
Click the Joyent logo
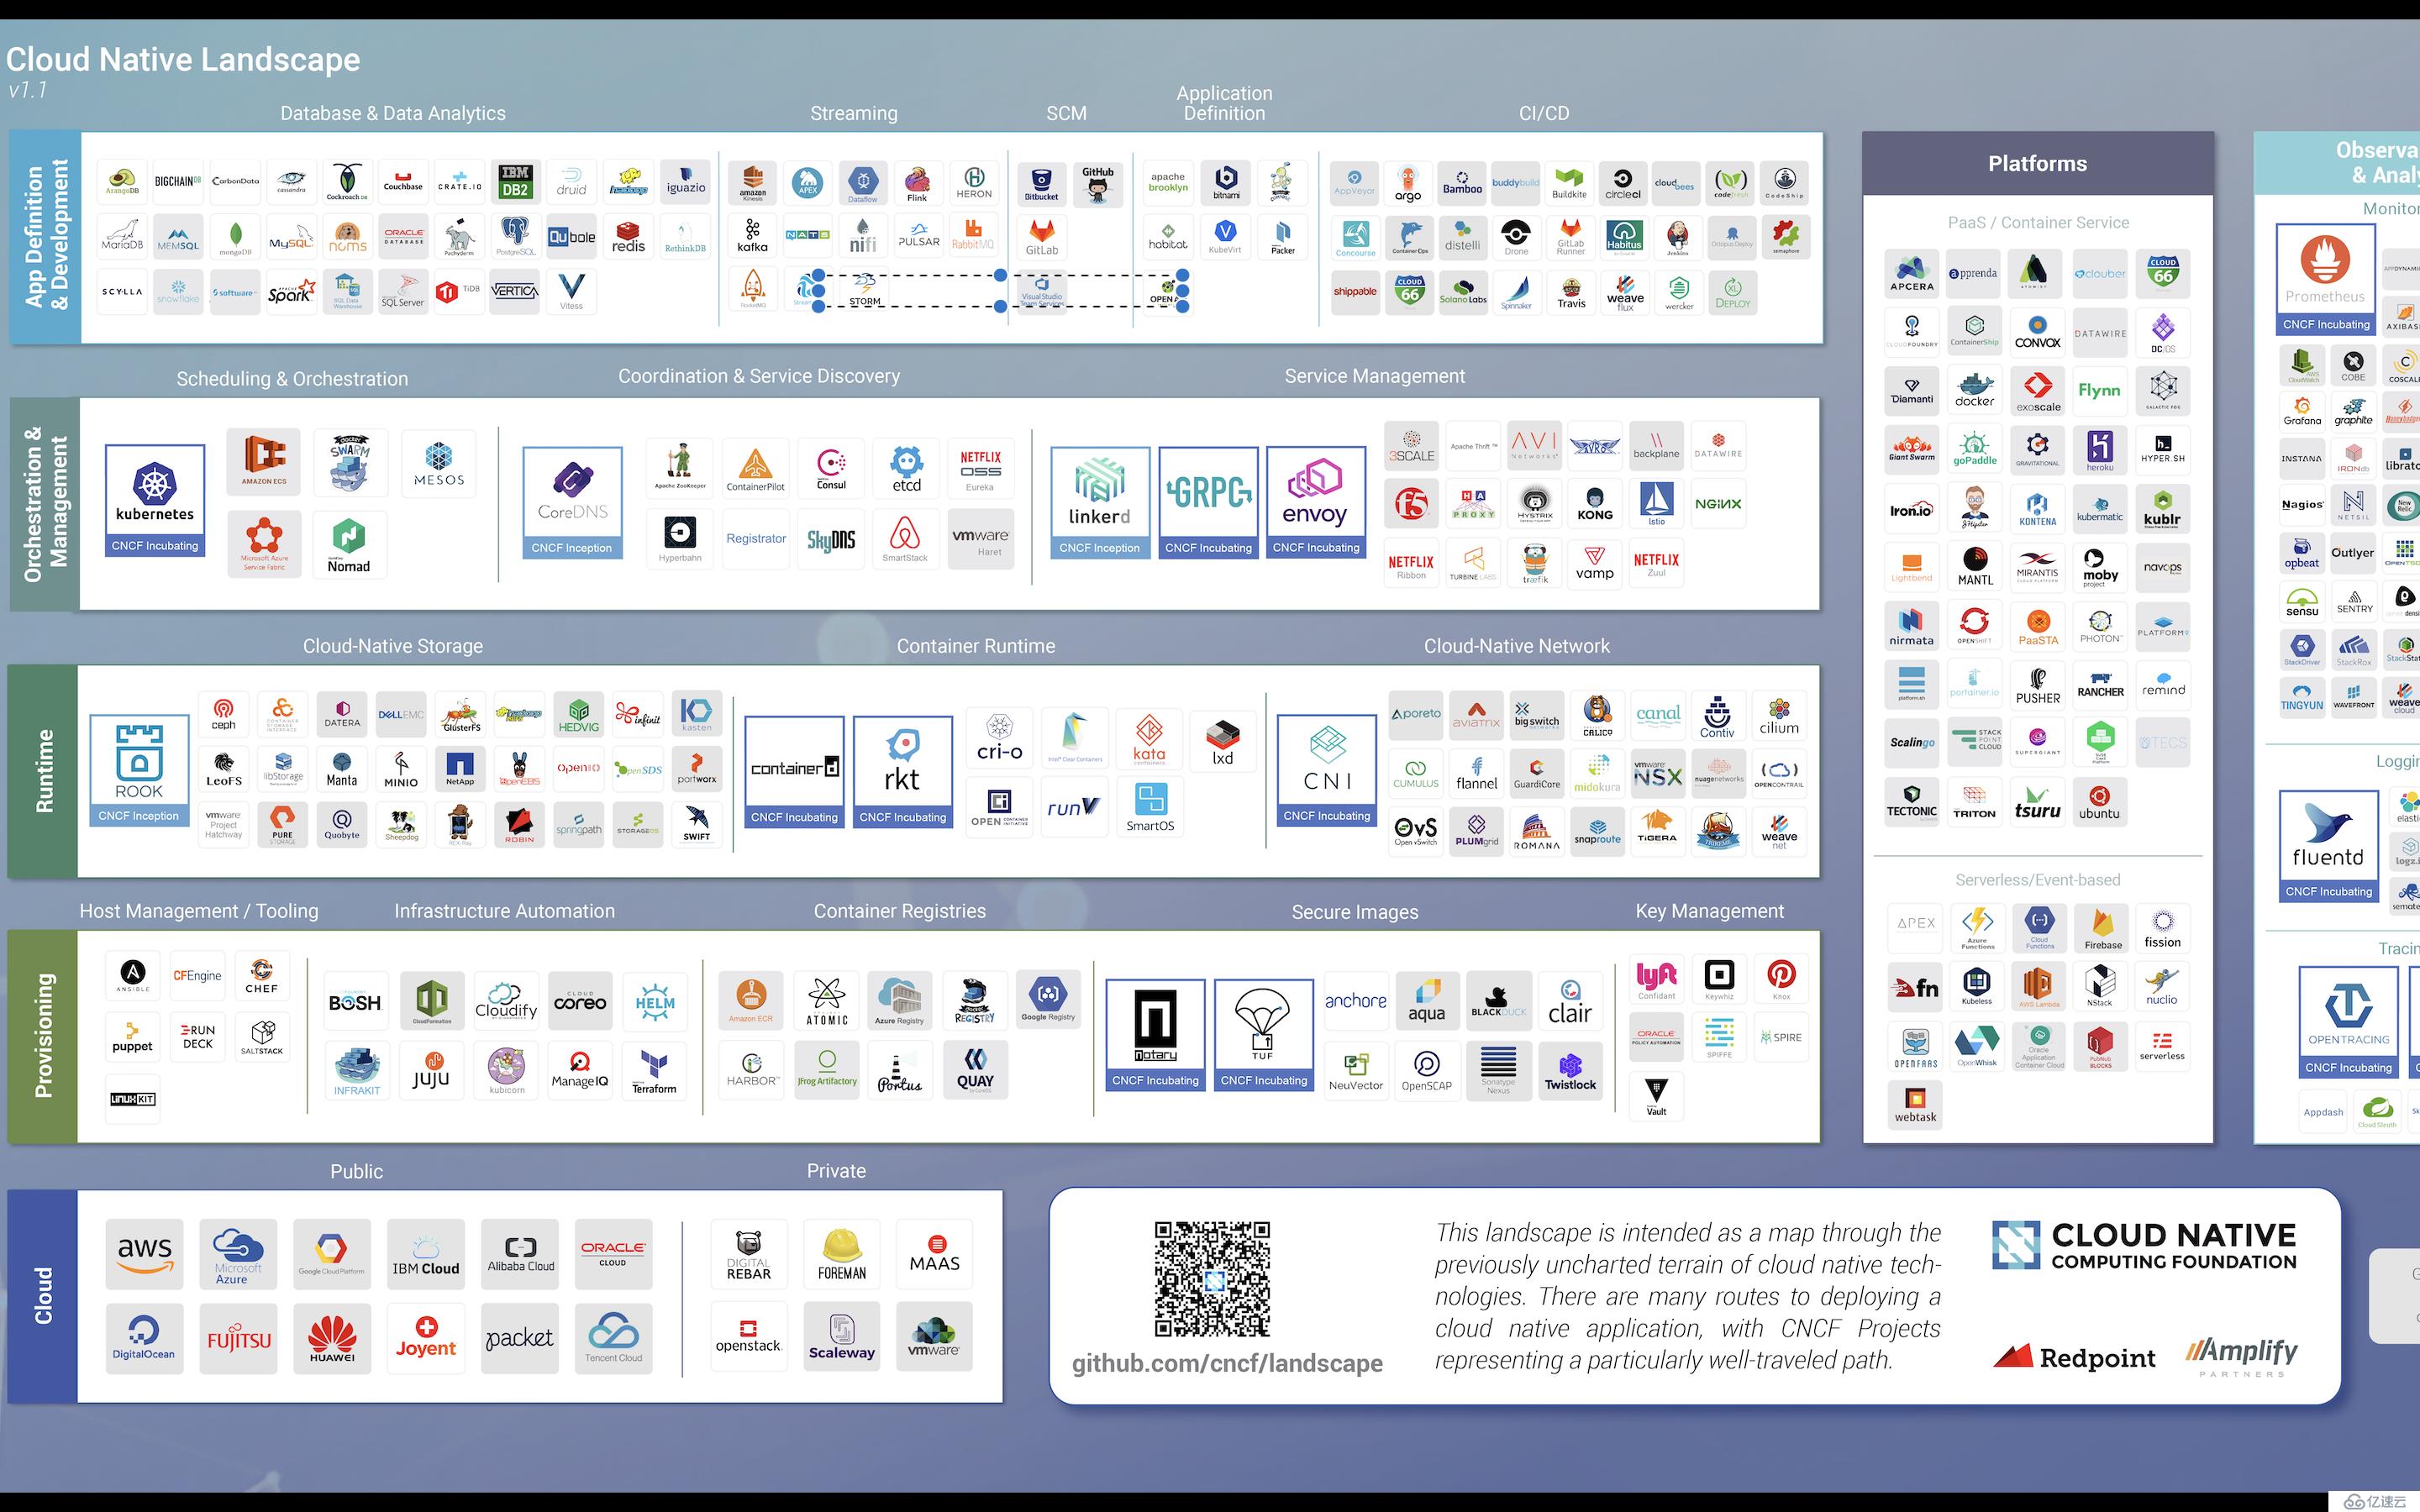click(426, 1338)
